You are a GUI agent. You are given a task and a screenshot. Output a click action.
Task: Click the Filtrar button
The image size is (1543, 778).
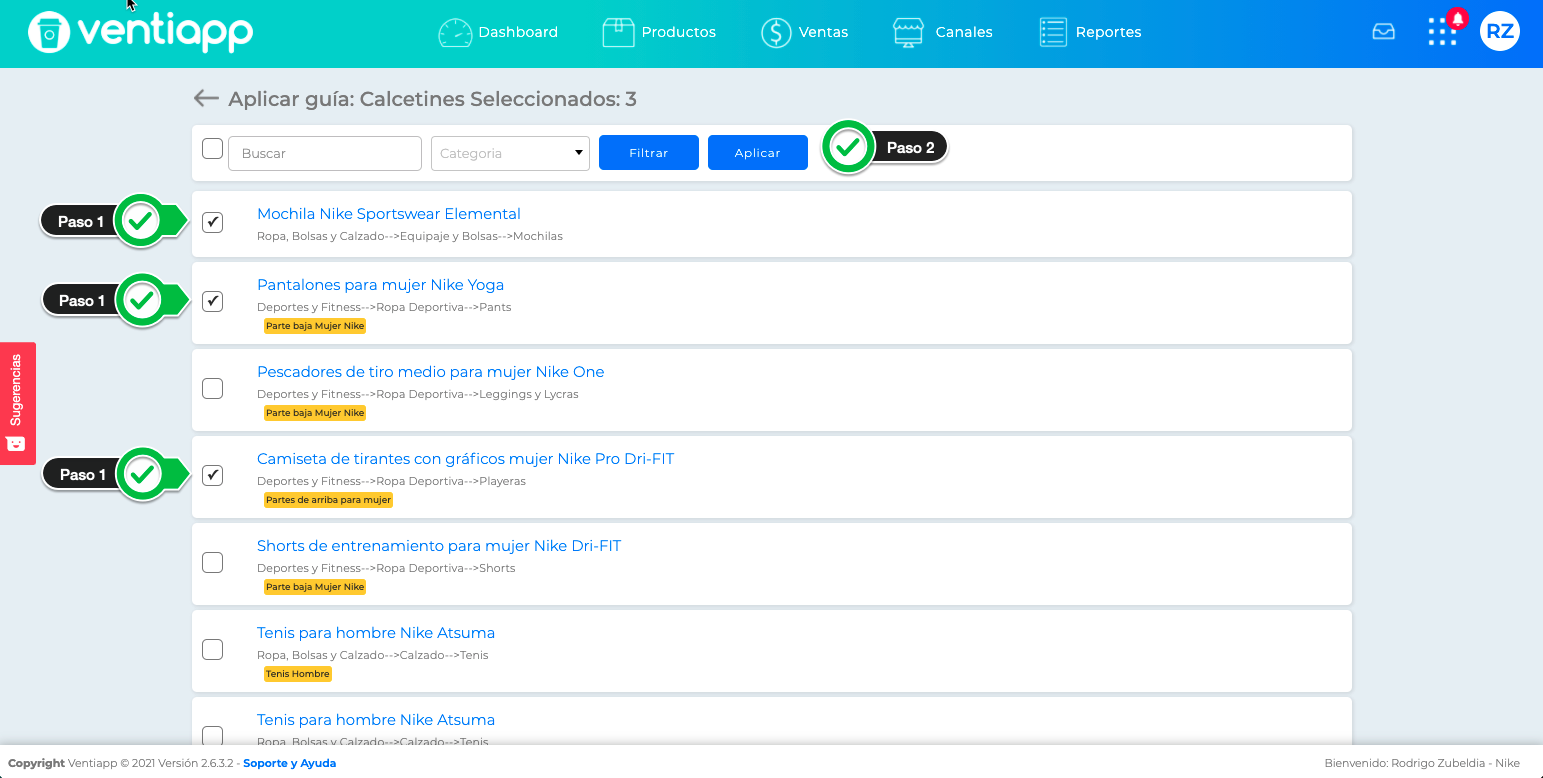(649, 153)
